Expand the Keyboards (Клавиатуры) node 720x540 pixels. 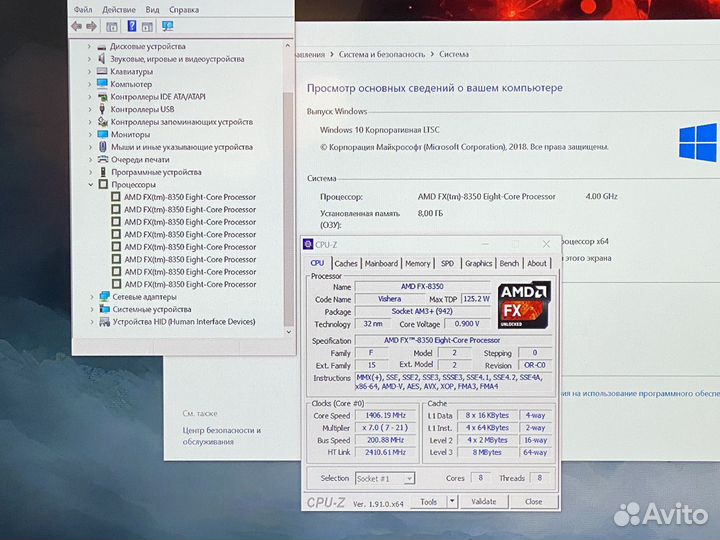coord(89,71)
